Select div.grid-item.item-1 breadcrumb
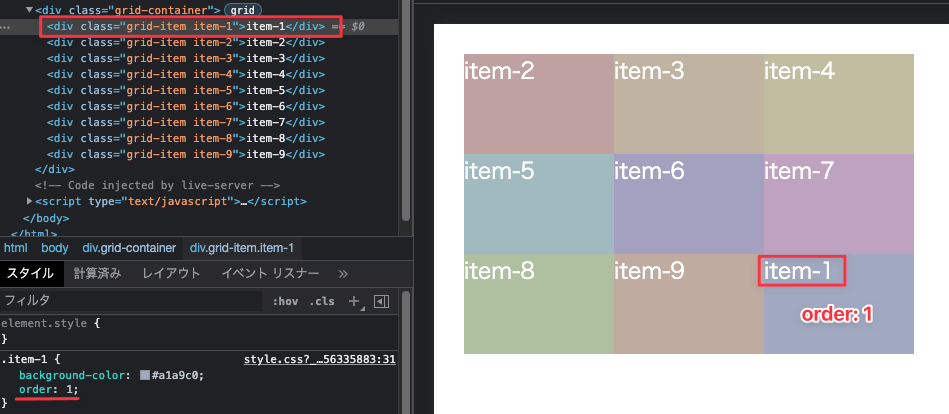 (x=242, y=248)
